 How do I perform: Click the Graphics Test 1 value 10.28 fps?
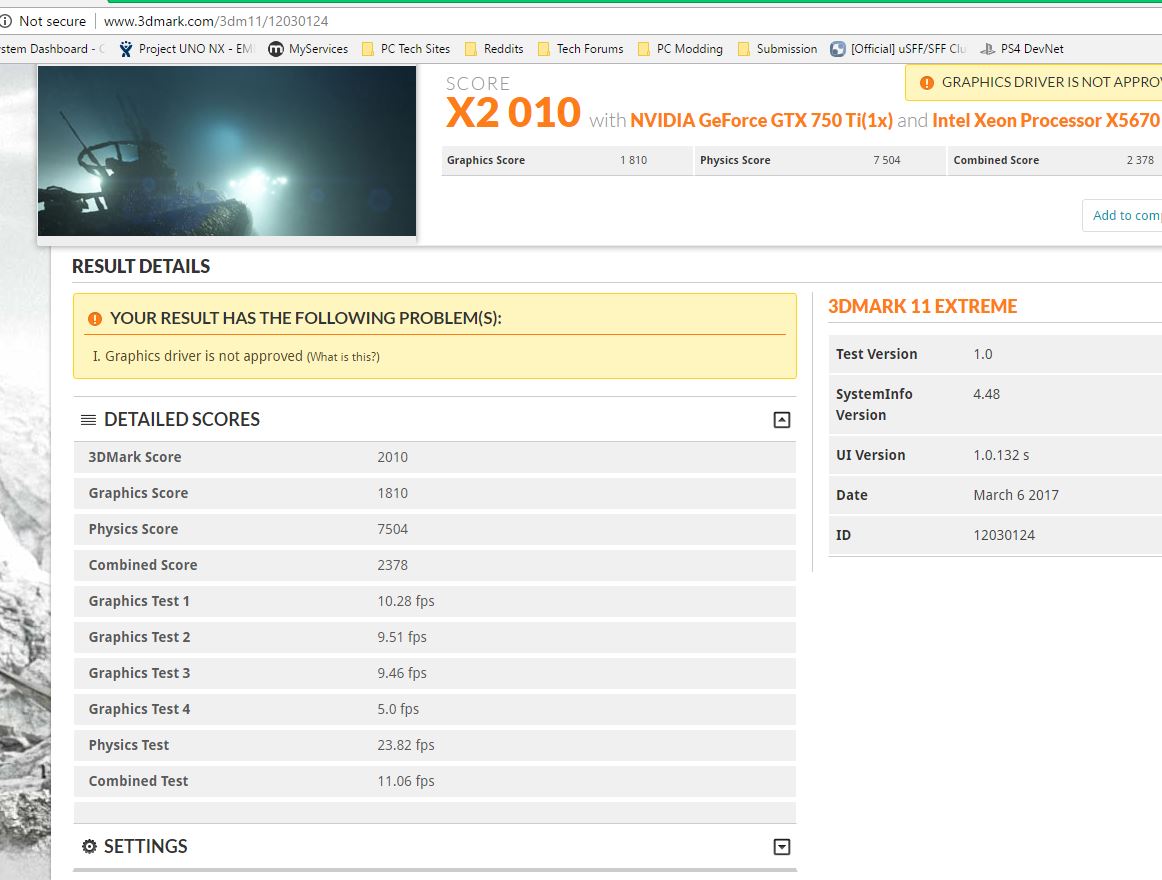[405, 601]
